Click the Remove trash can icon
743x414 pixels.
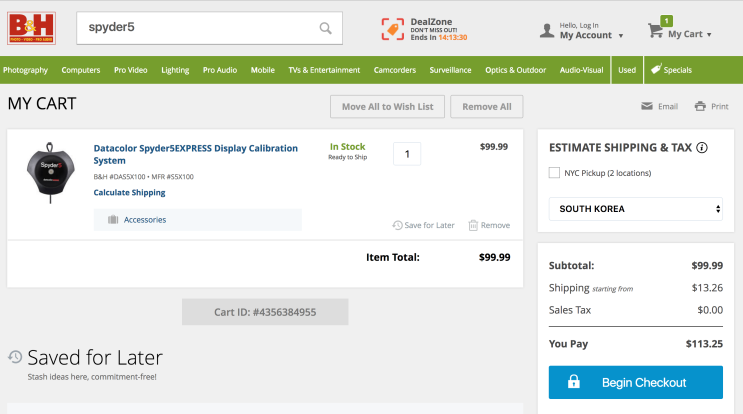[x=473, y=225]
